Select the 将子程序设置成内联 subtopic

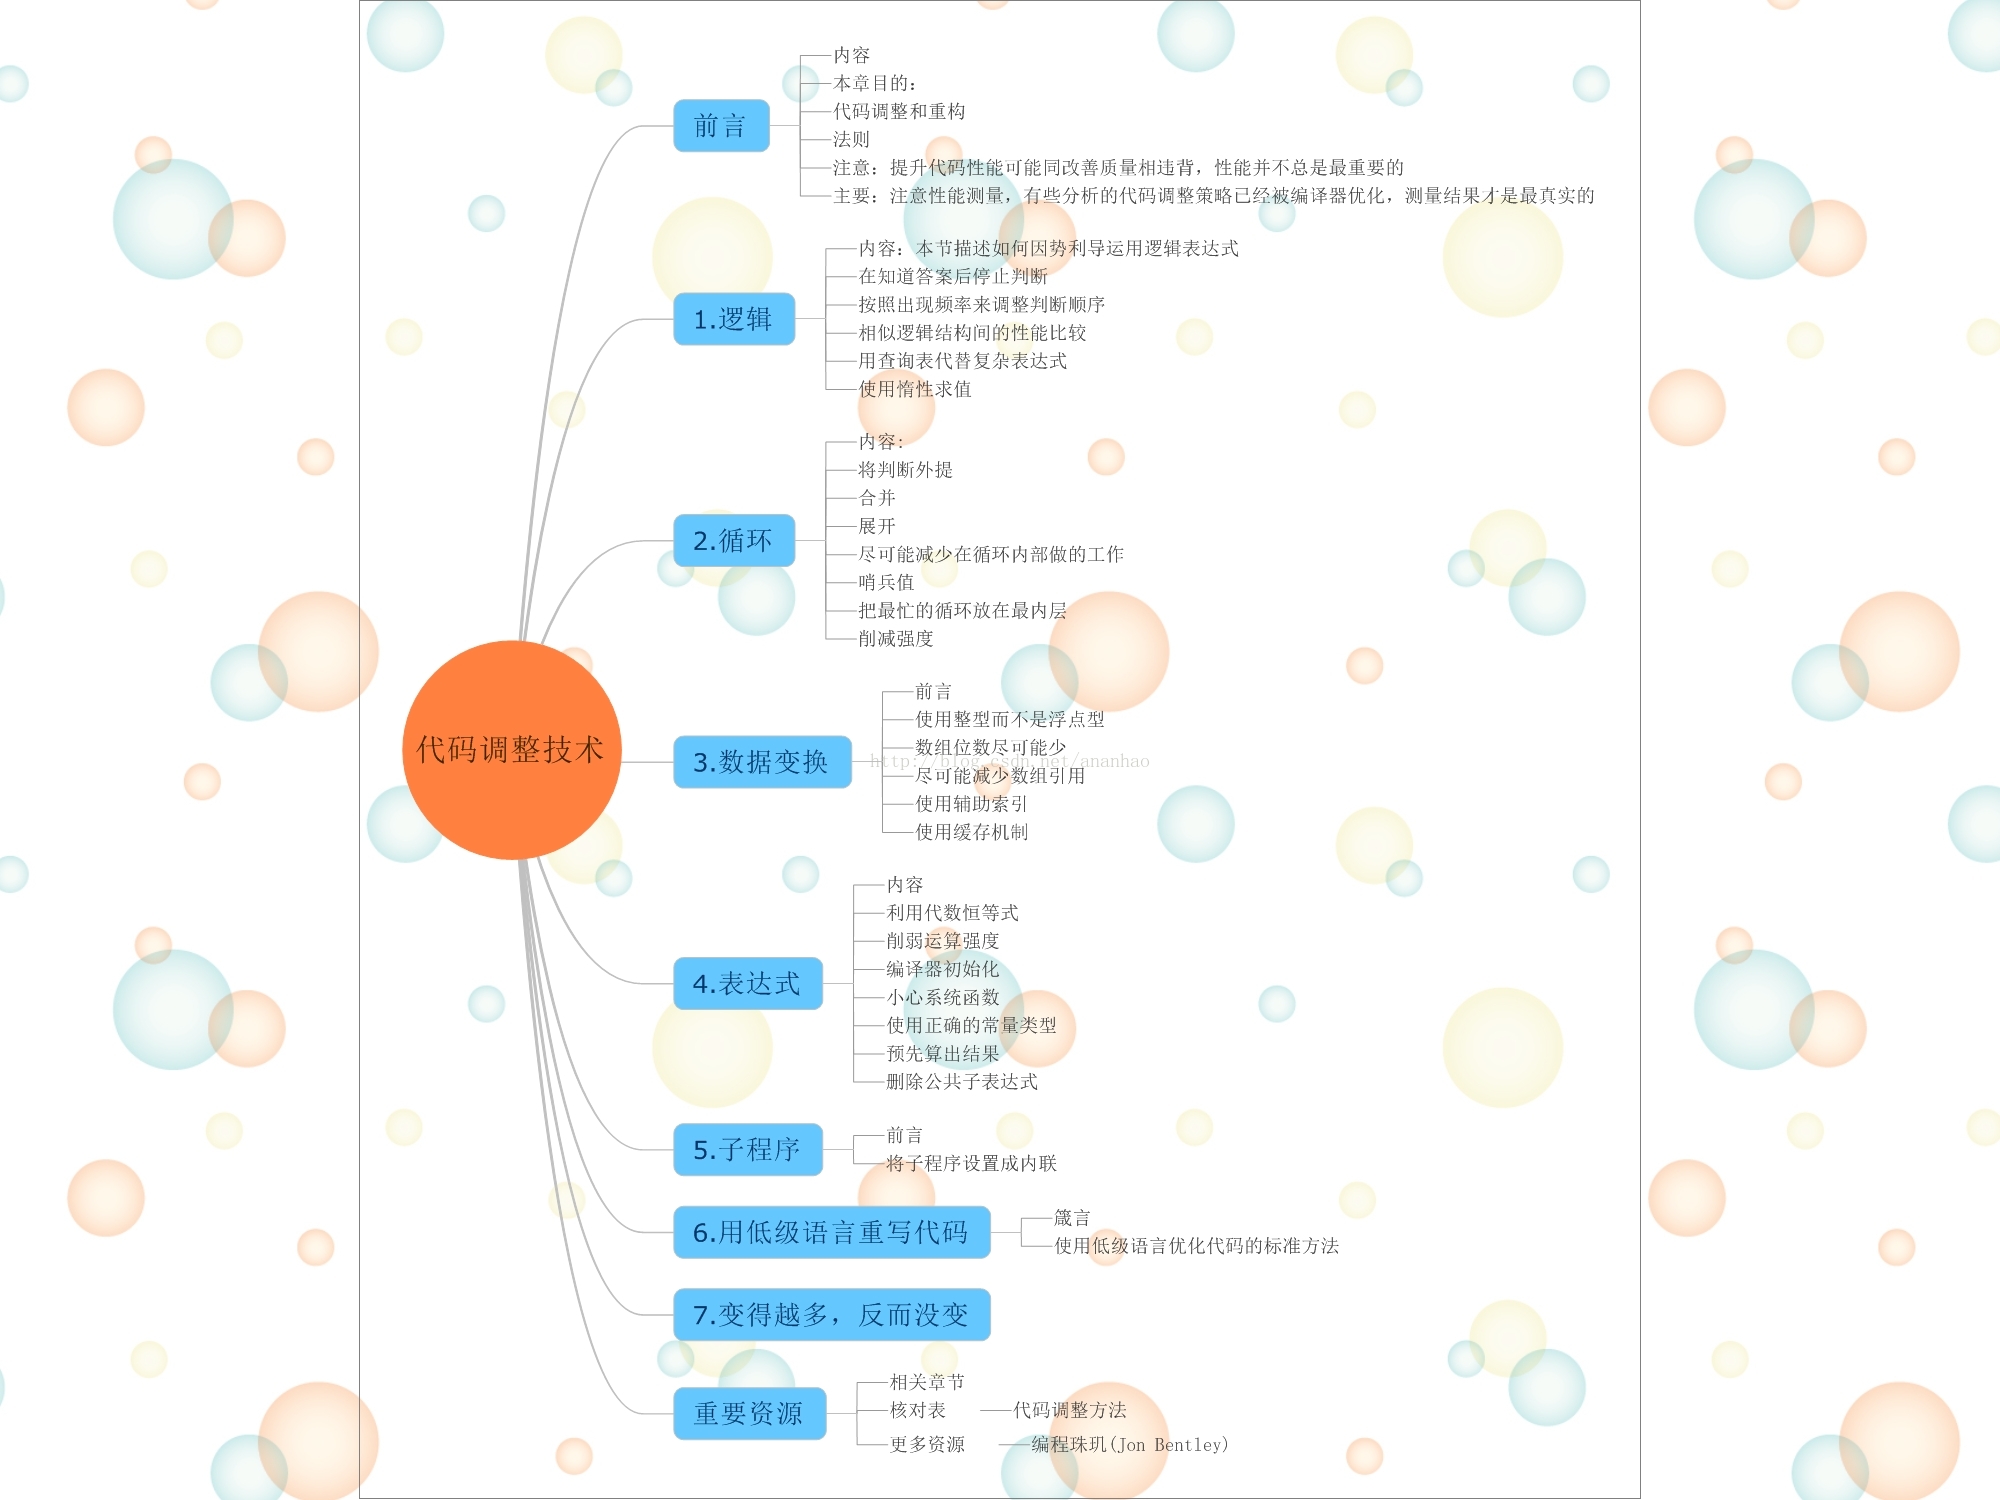(971, 1163)
